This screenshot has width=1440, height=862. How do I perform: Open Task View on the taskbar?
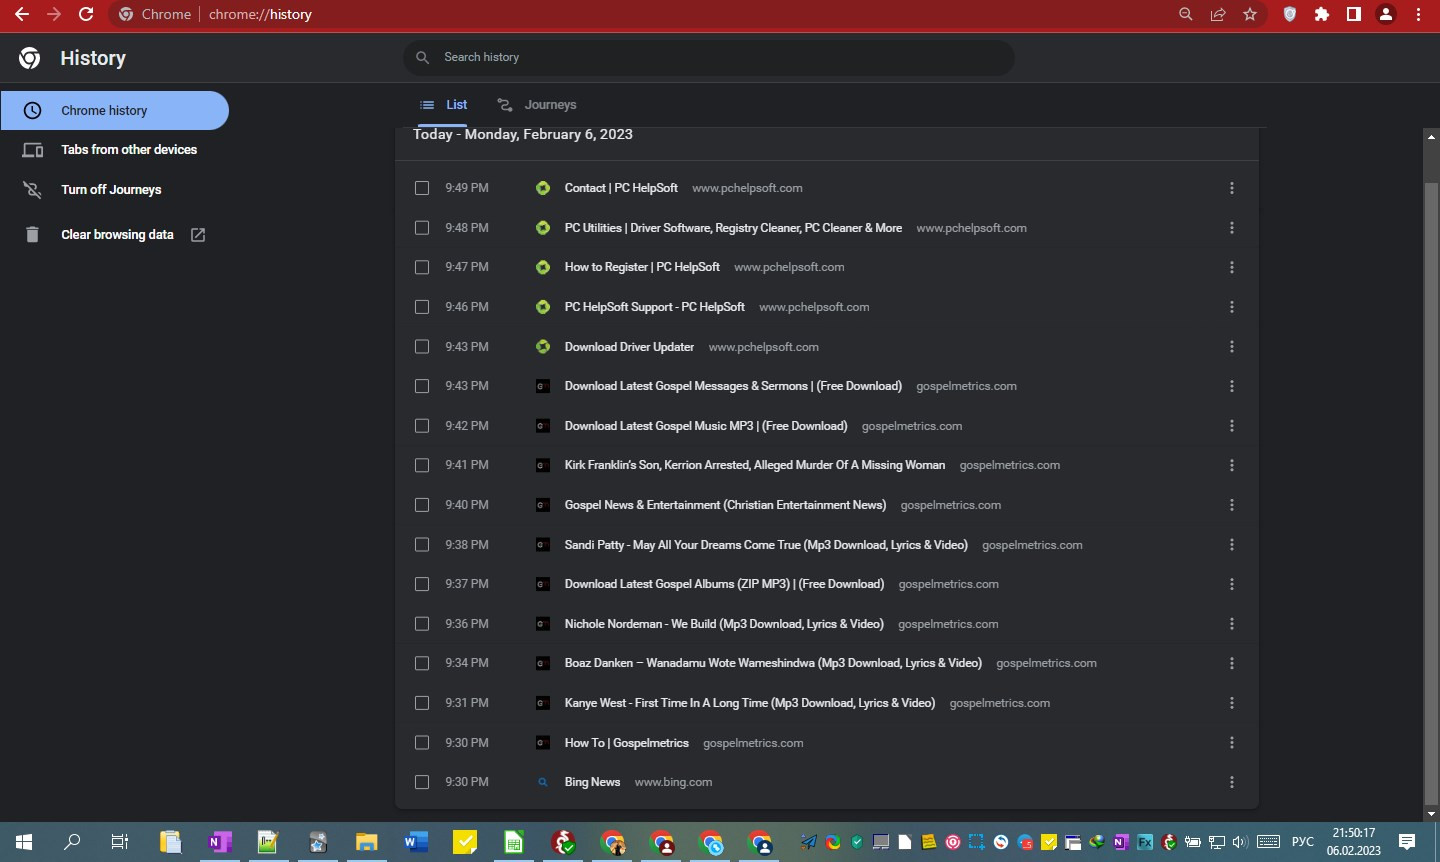pyautogui.click(x=120, y=842)
